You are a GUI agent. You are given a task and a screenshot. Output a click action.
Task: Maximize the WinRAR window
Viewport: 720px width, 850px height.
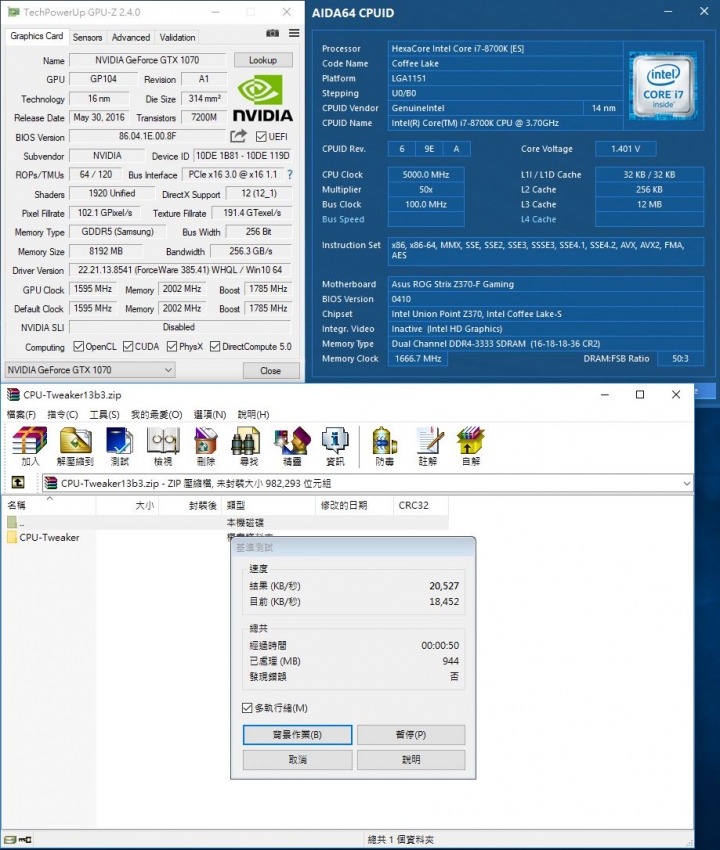click(640, 395)
